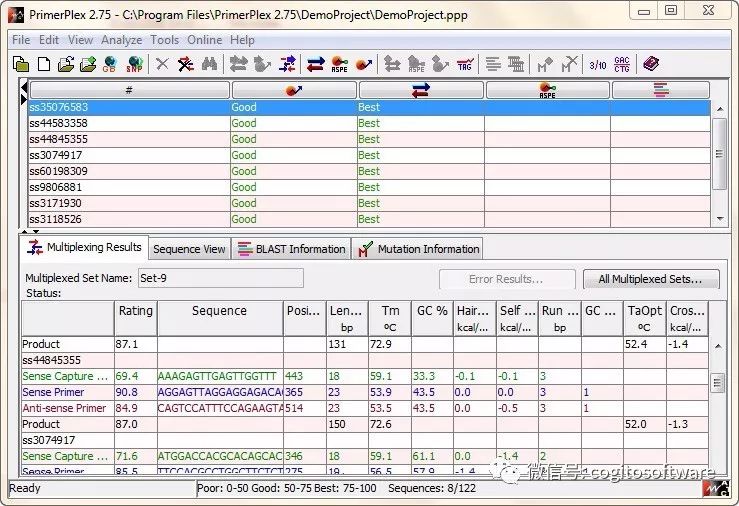This screenshot has width=739, height=506.
Task: Click the Rating column header
Action: pos(136,318)
